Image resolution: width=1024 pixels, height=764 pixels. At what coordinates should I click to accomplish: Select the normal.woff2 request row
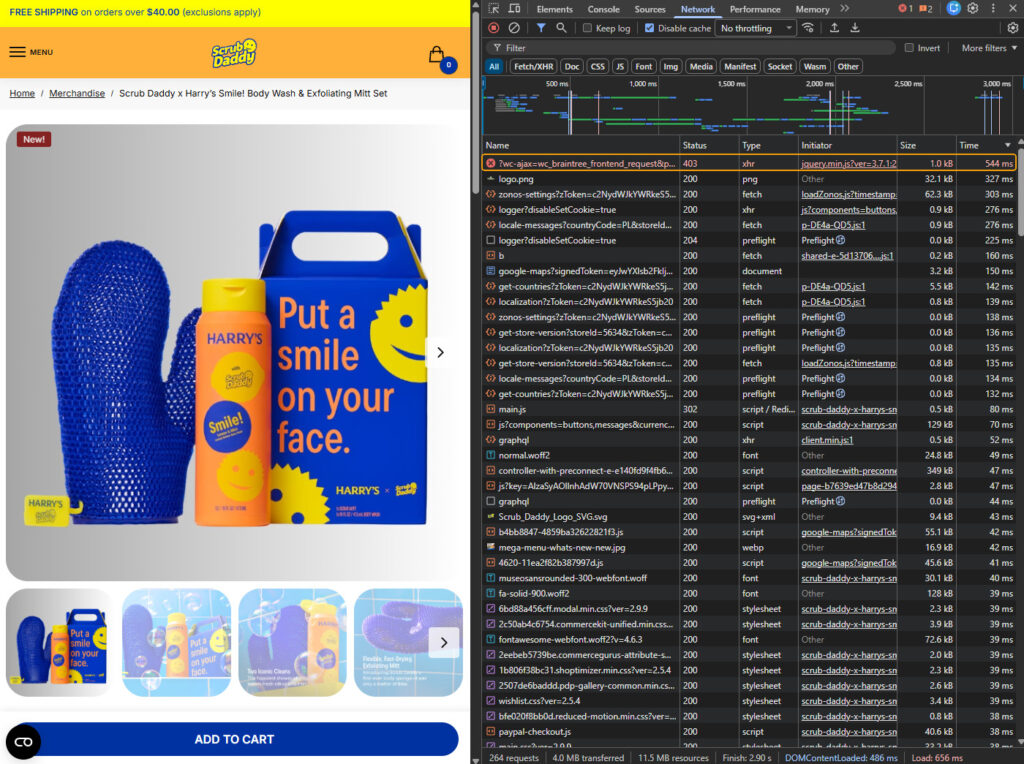(748, 455)
